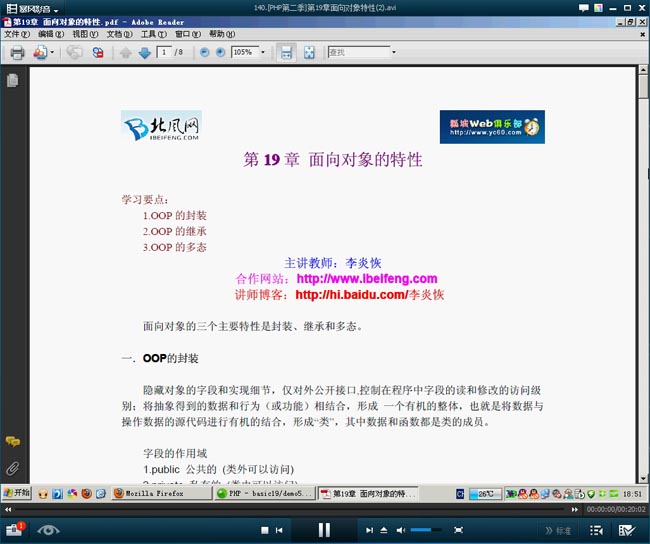
Task: Click the vertical scrollbar thumb
Action: pyautogui.click(x=643, y=86)
